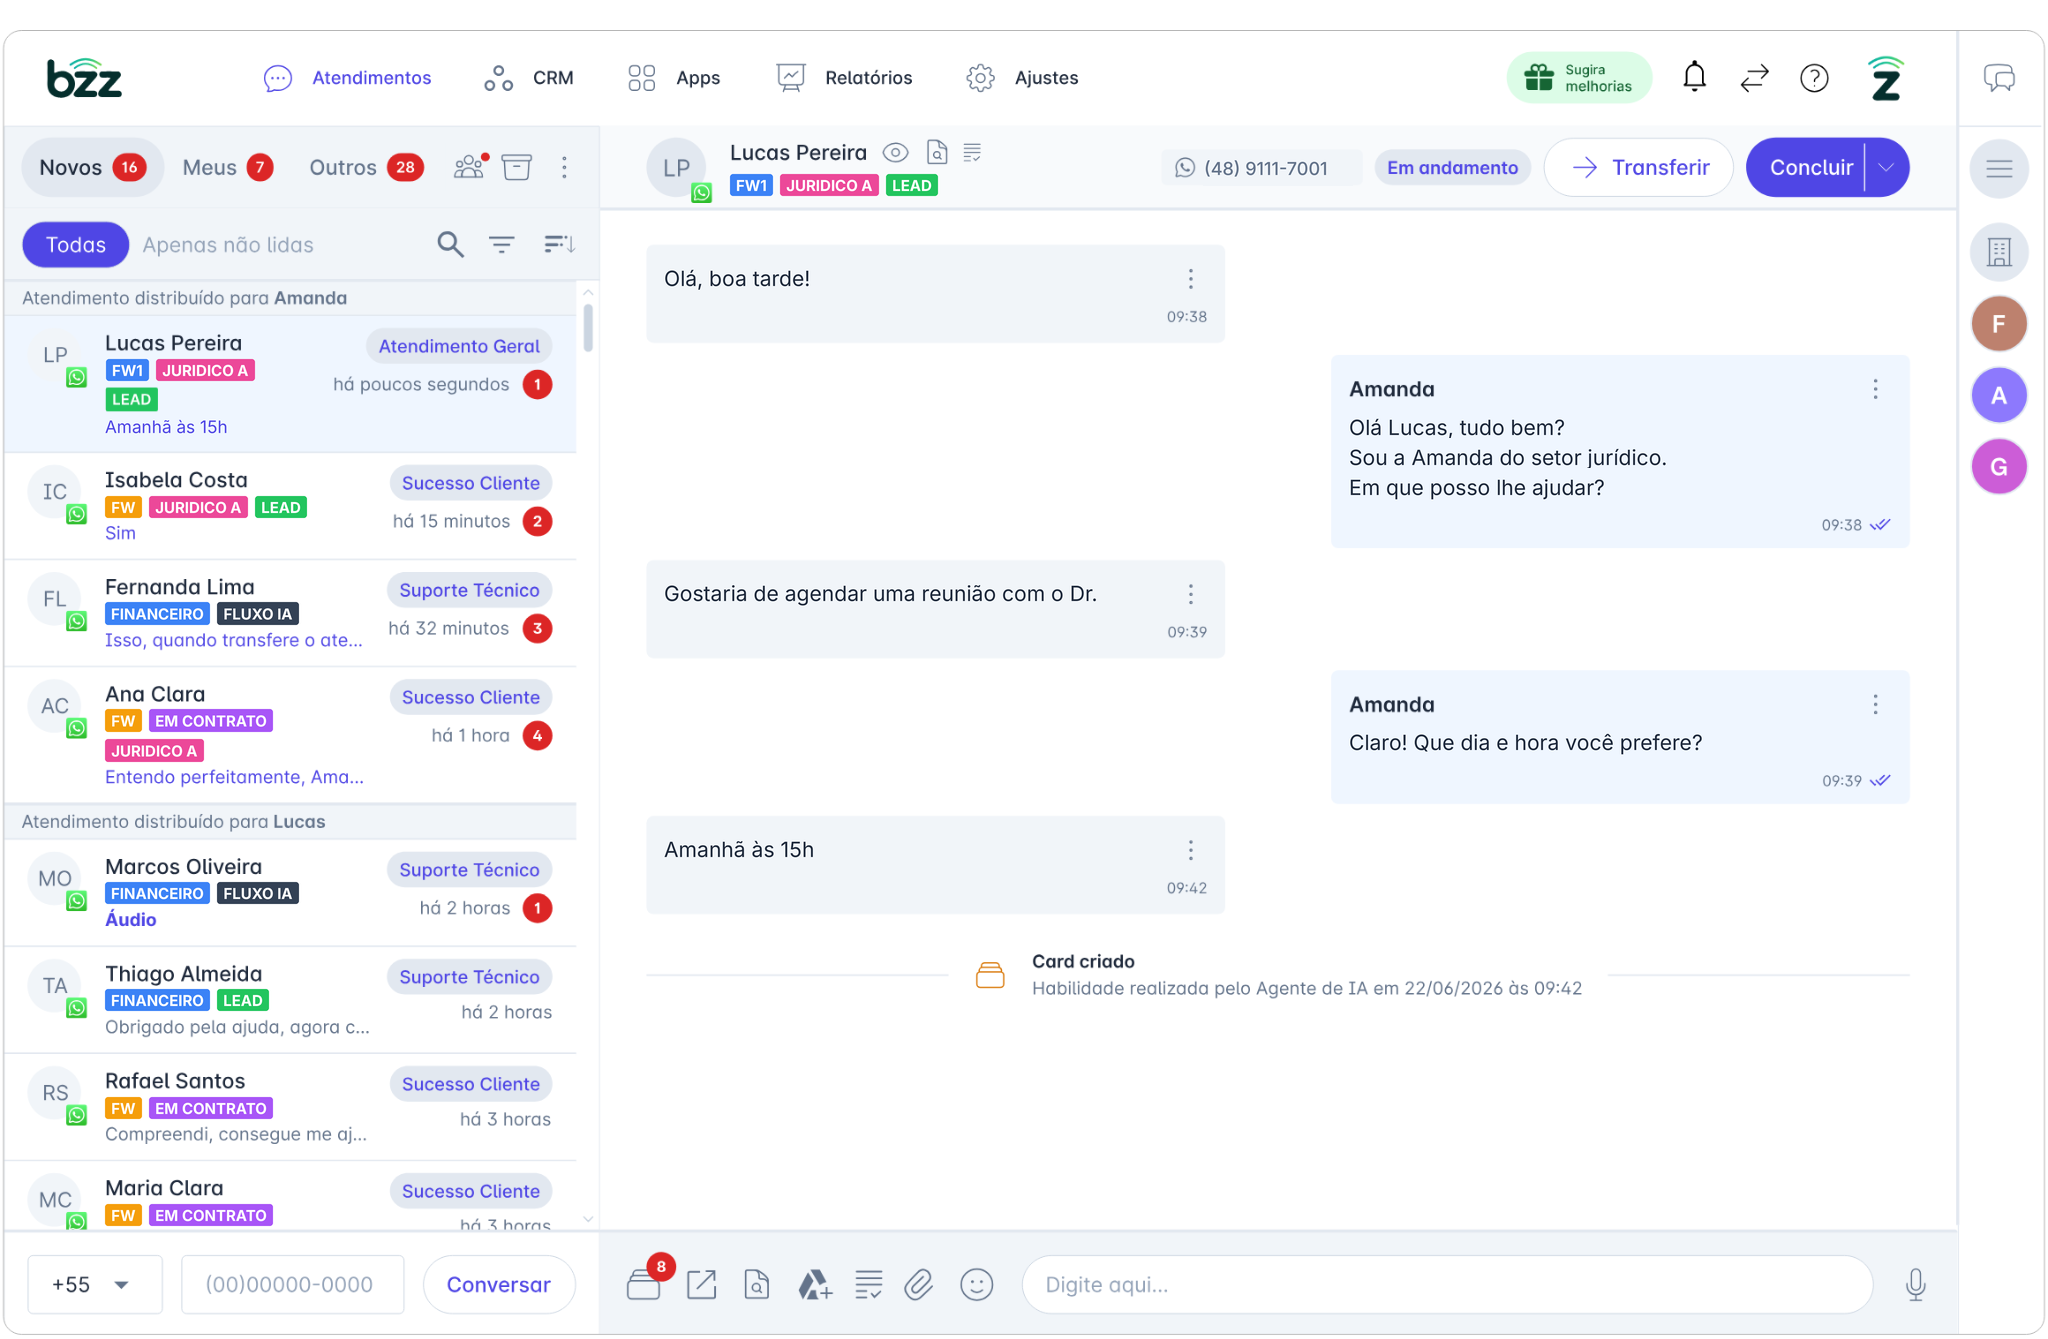Open the CRM menu

pyautogui.click(x=529, y=78)
